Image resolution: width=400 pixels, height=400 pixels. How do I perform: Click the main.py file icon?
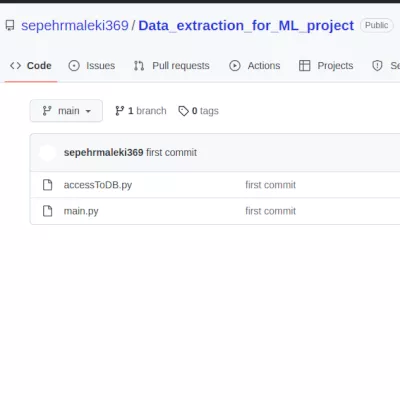click(x=48, y=211)
